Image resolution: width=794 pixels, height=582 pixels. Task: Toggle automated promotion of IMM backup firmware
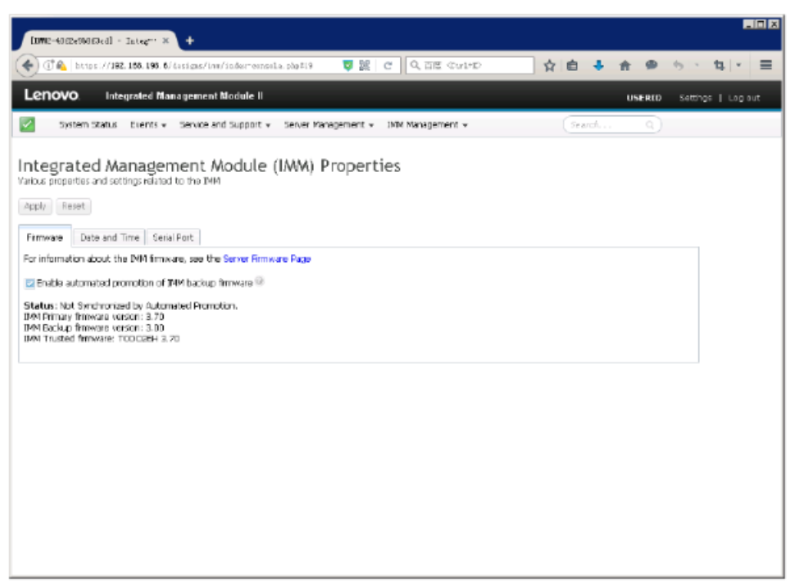point(30,283)
